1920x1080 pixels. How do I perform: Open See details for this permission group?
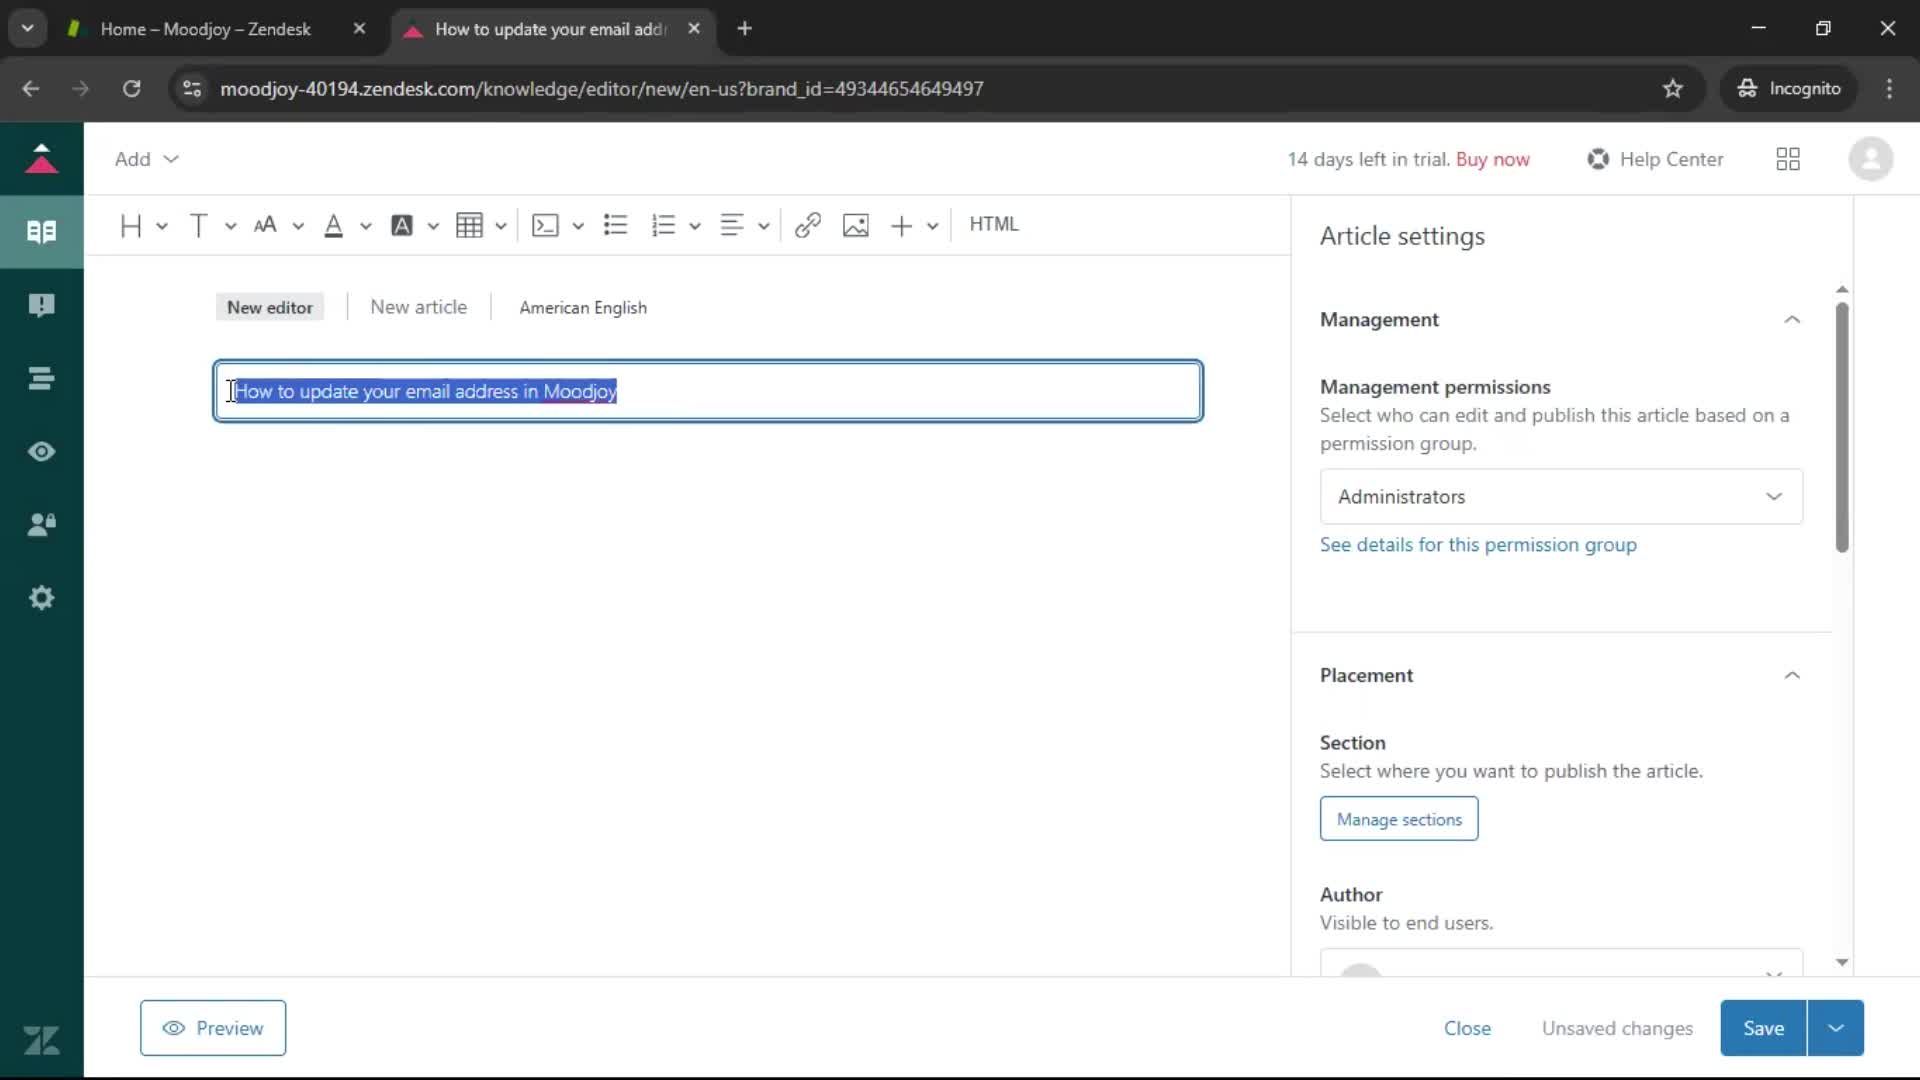1478,545
